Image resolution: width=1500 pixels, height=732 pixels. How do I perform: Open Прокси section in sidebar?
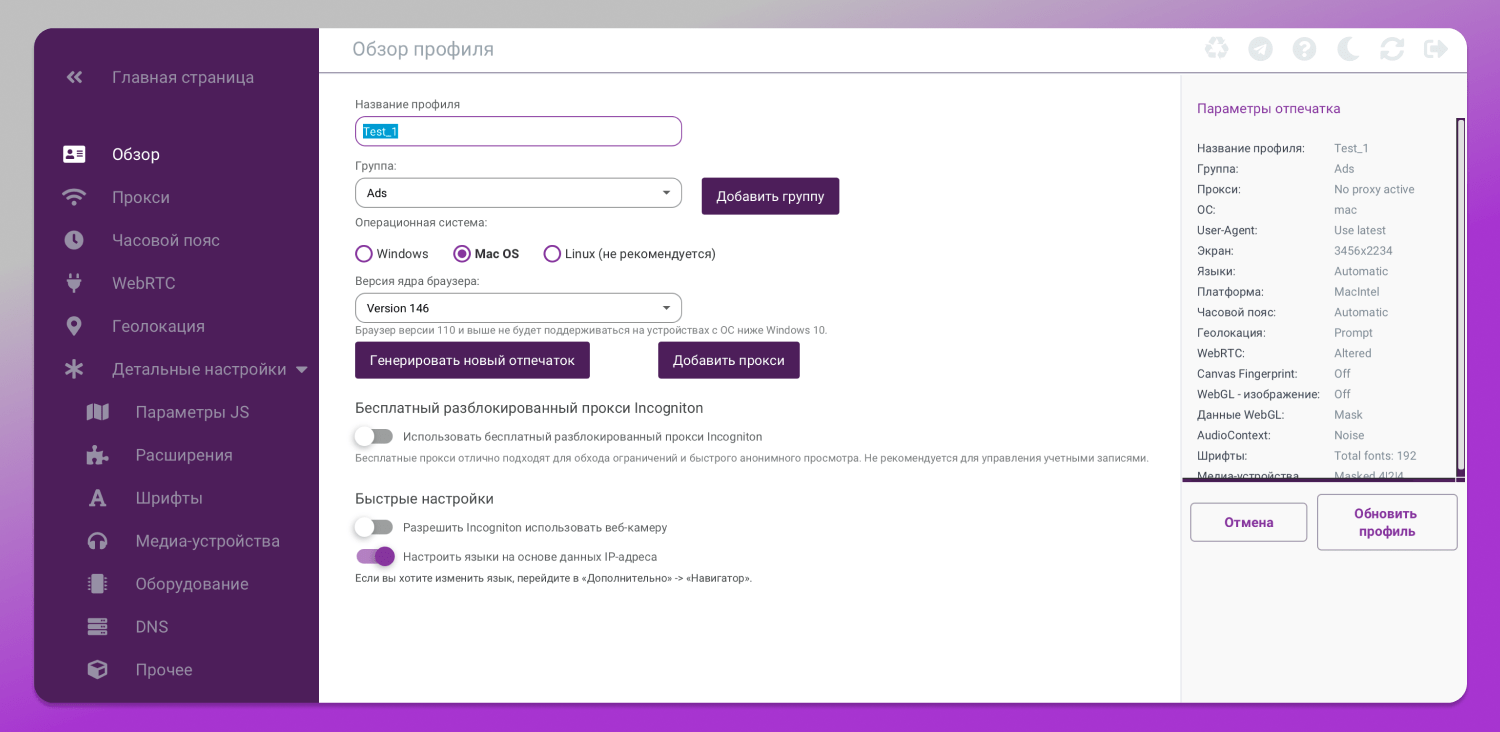(x=141, y=197)
